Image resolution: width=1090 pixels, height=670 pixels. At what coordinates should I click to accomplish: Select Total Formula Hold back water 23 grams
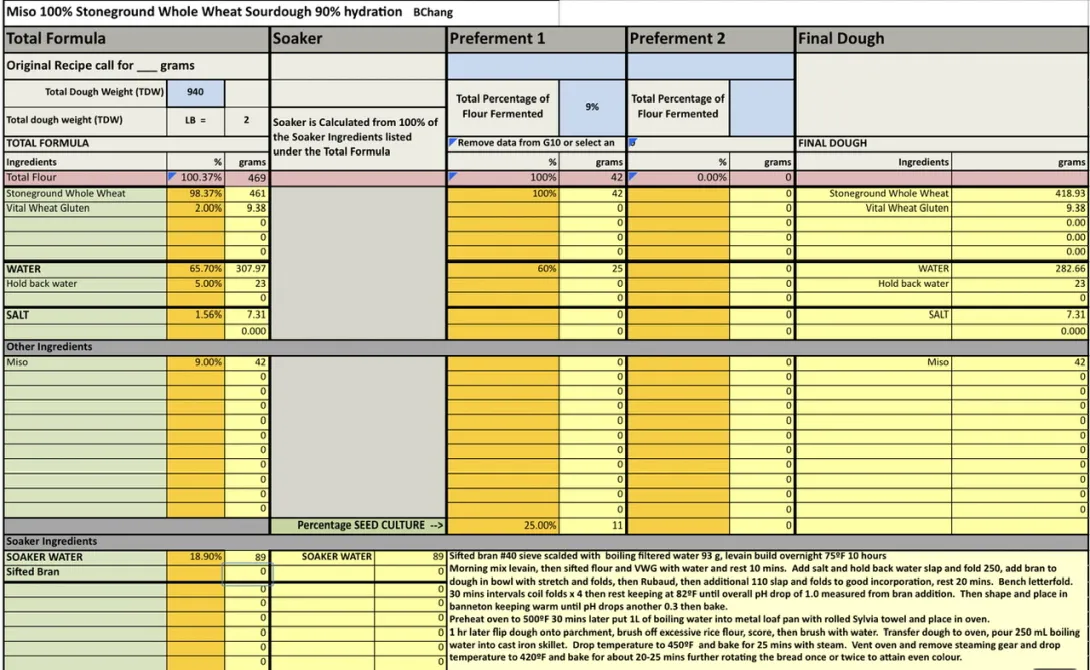tap(246, 284)
